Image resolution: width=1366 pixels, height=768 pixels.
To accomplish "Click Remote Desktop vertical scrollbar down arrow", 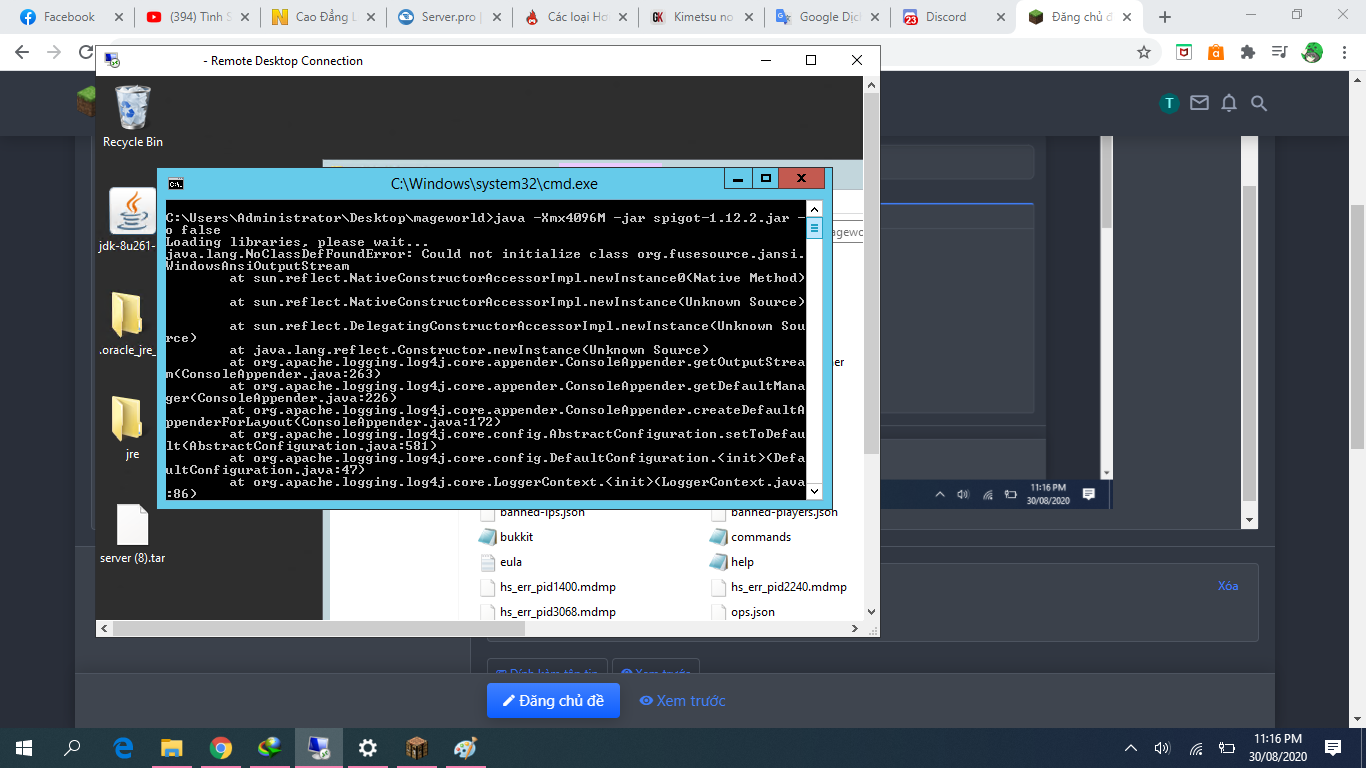I will click(x=871, y=612).
